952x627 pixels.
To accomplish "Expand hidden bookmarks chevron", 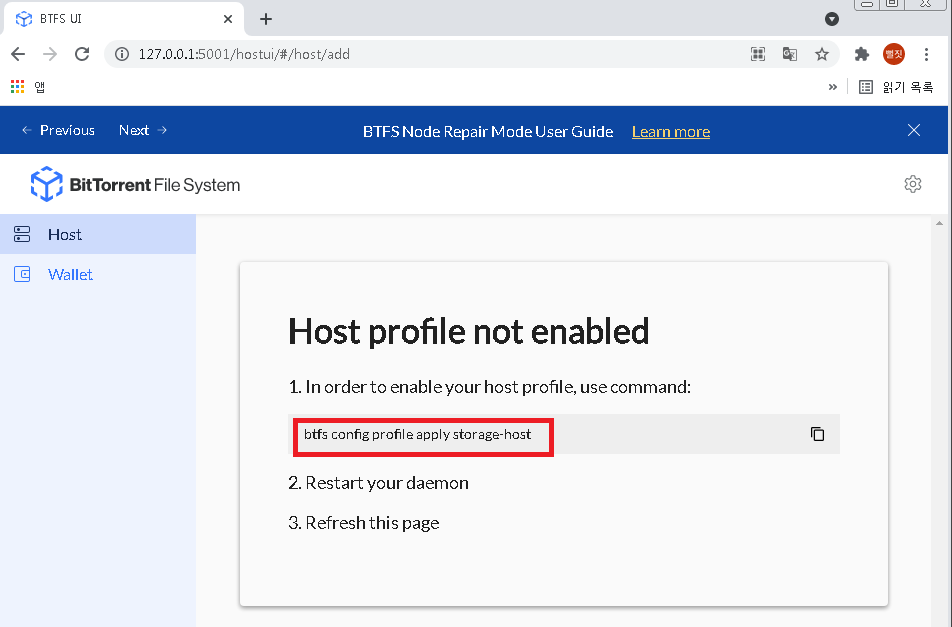I will pos(832,87).
